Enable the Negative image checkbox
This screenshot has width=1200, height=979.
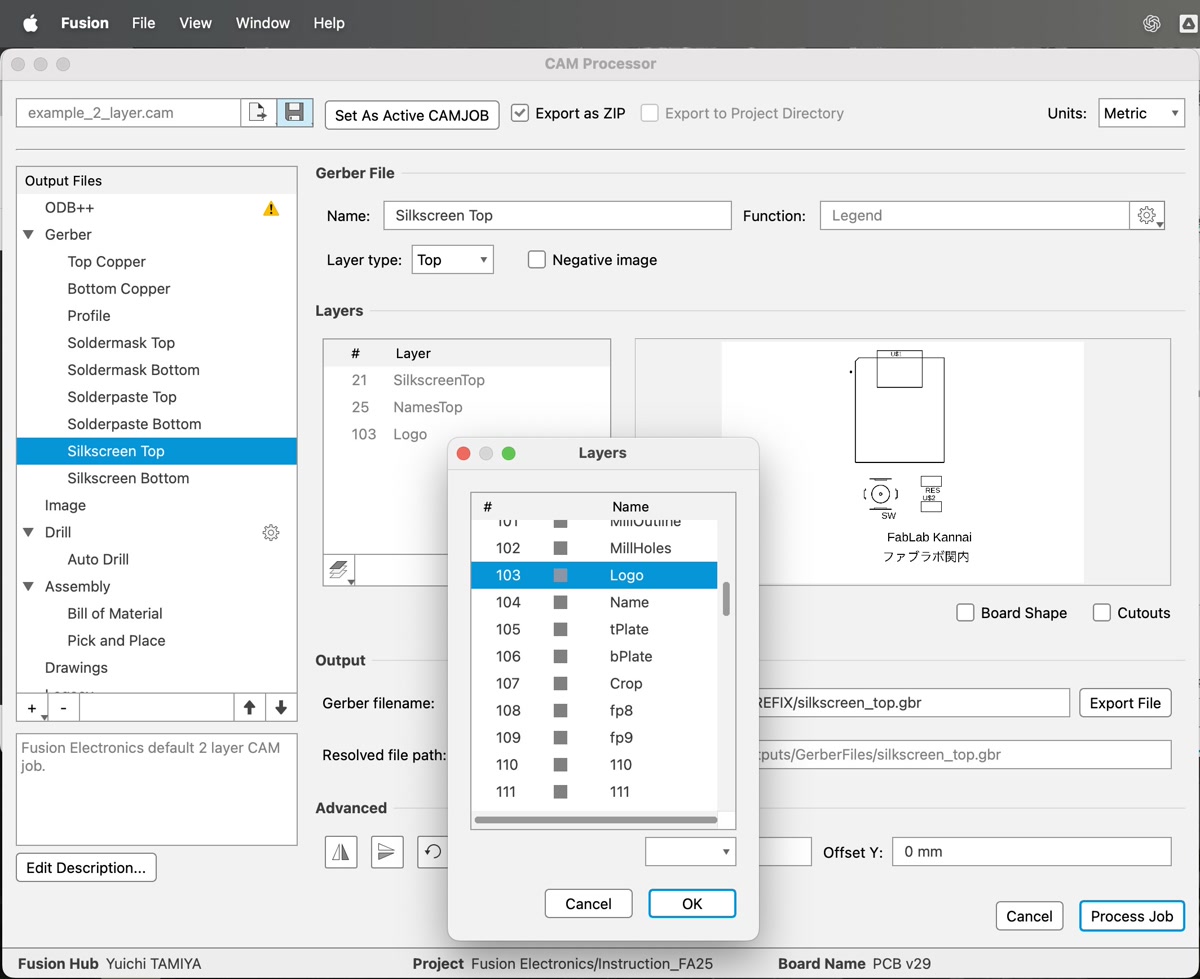coord(537,260)
